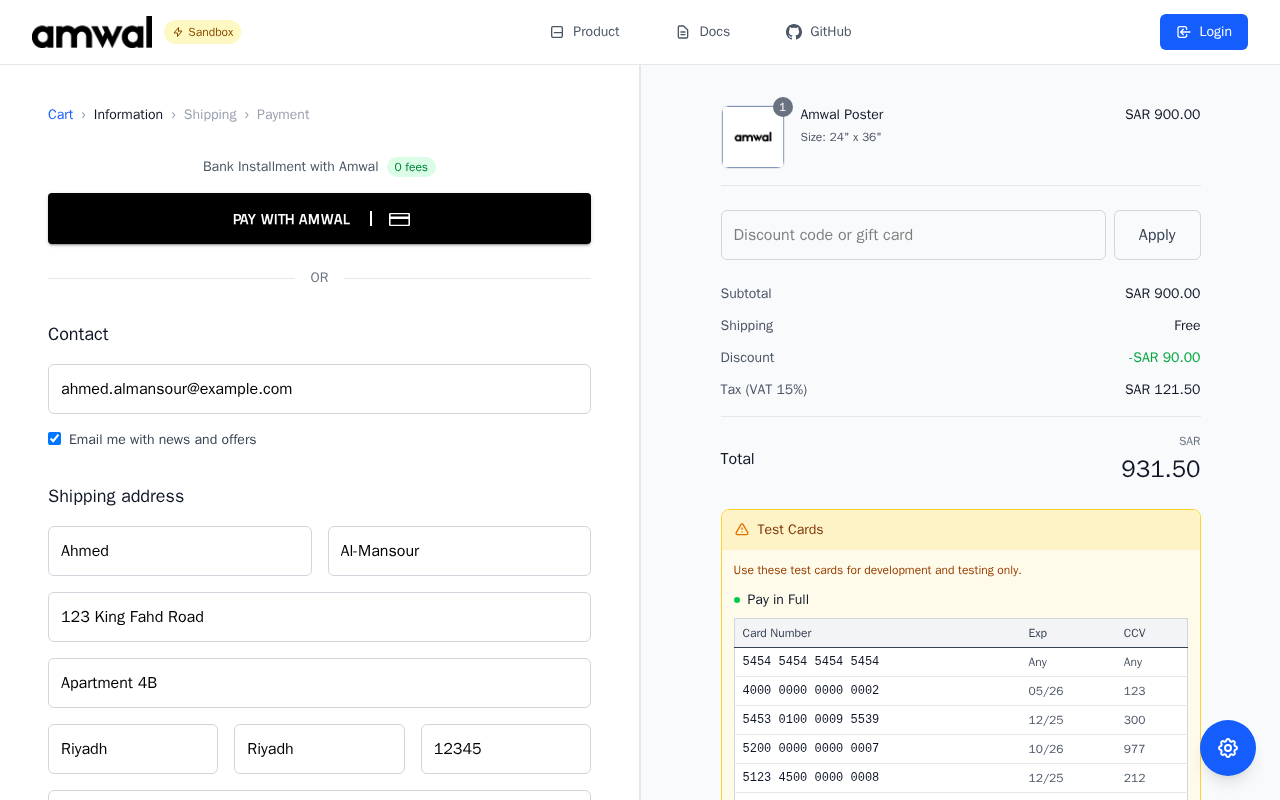Click the Shipping value Free
Image resolution: width=1280 pixels, height=800 pixels.
pos(1187,326)
